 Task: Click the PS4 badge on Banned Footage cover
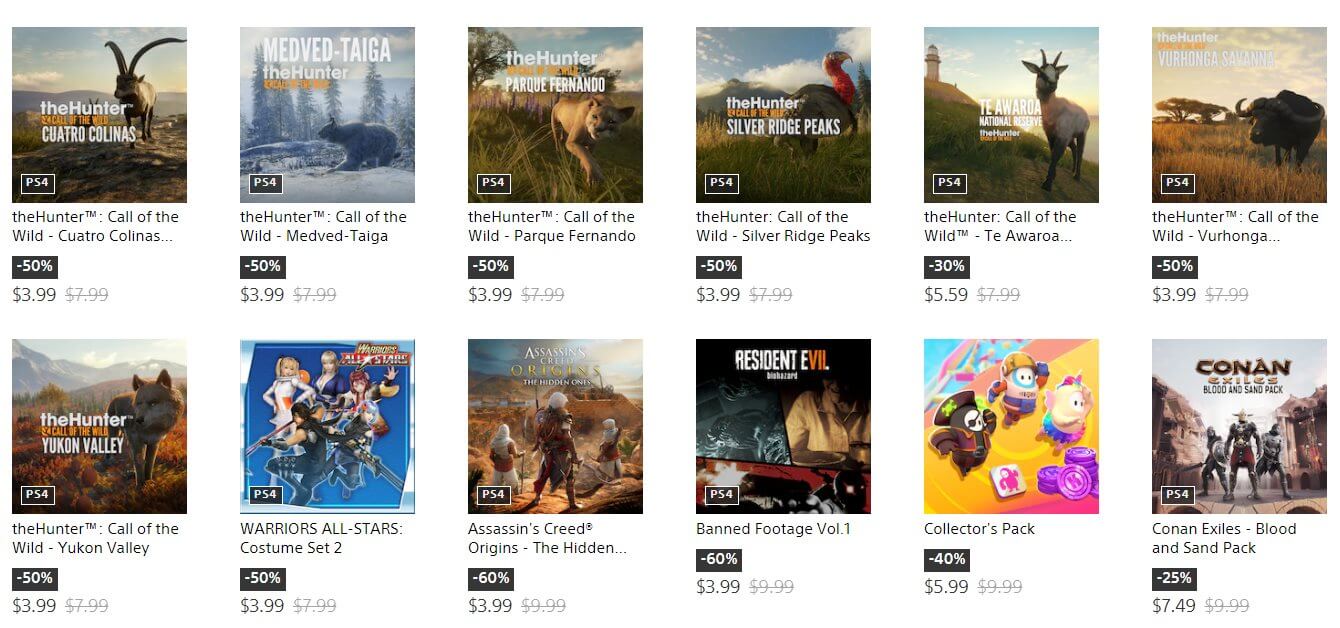721,494
